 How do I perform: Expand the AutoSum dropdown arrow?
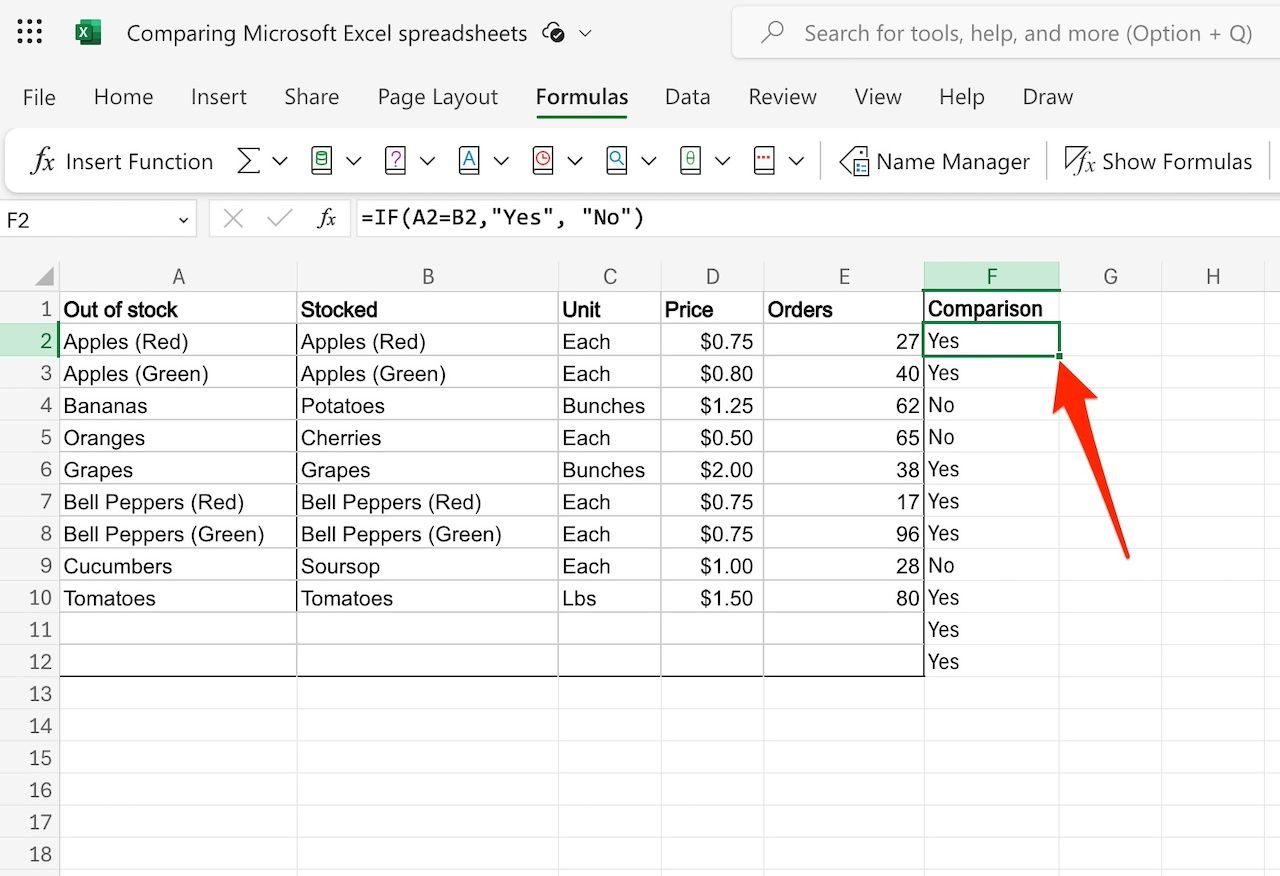pos(280,161)
